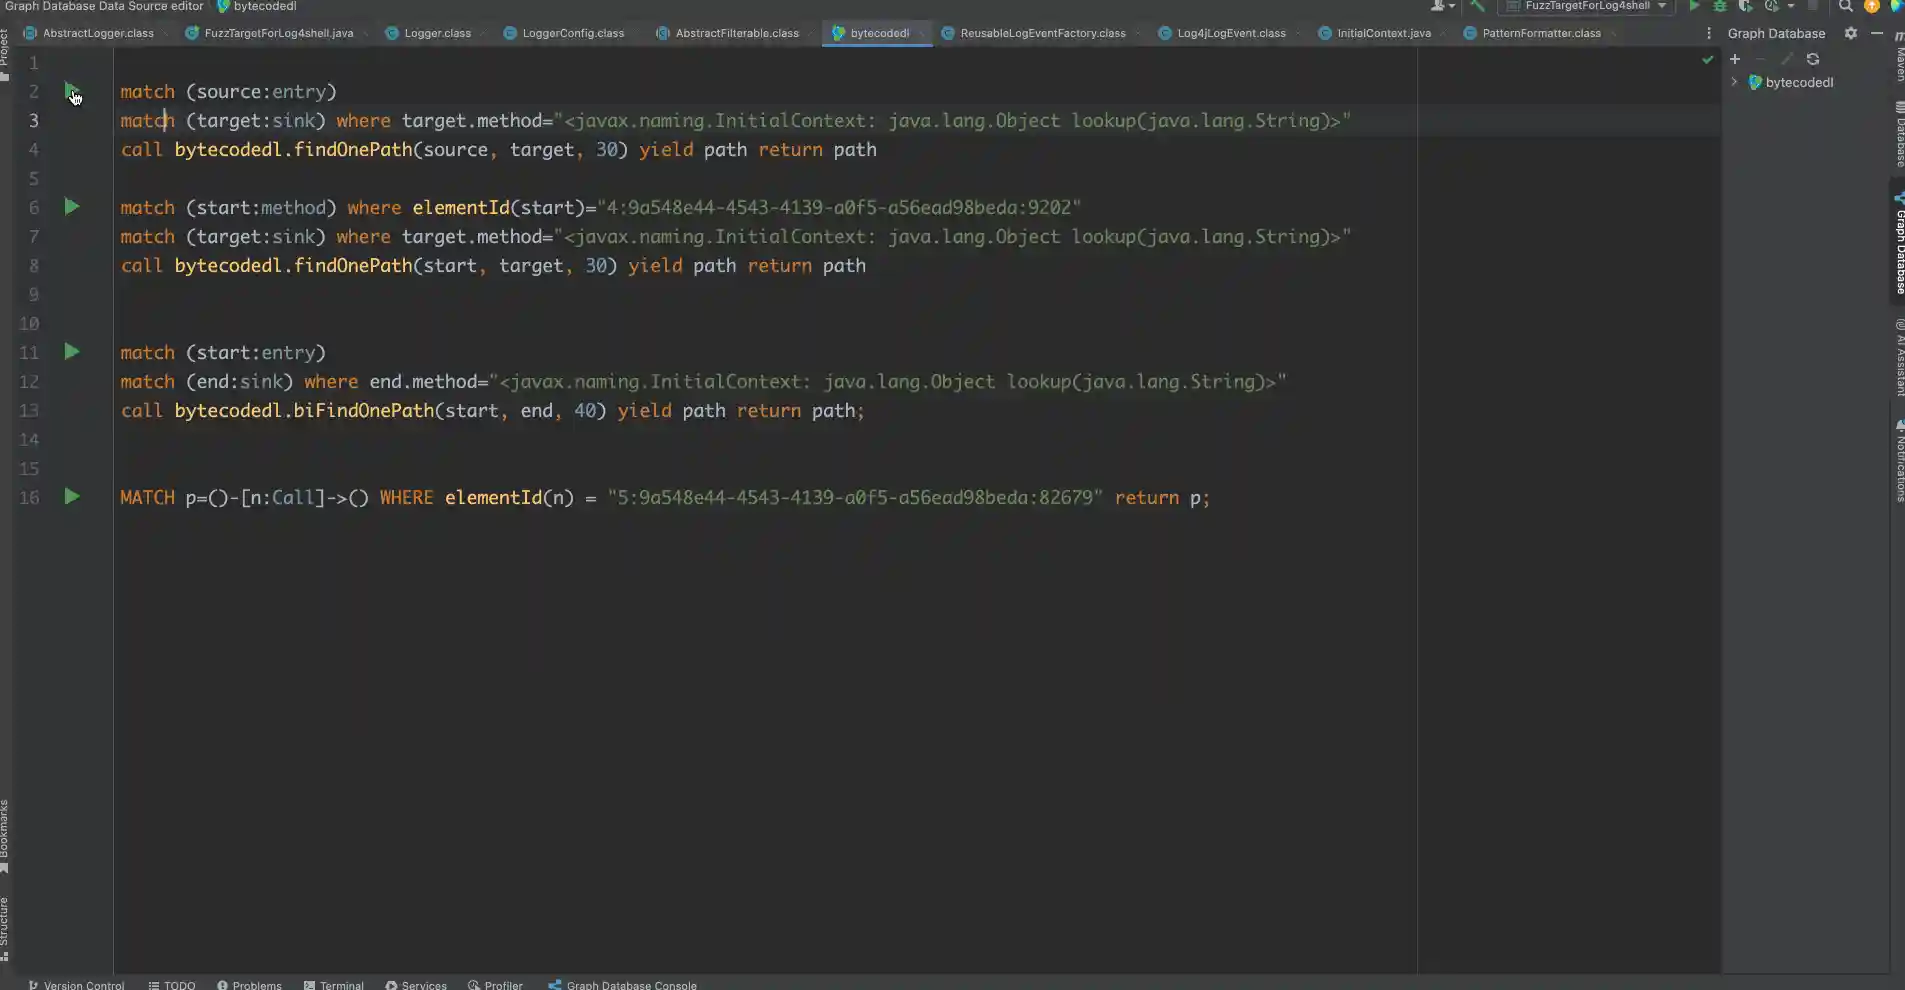Screen dimensions: 1905x990
Task: Open the Terminal tool window
Action: (334, 985)
